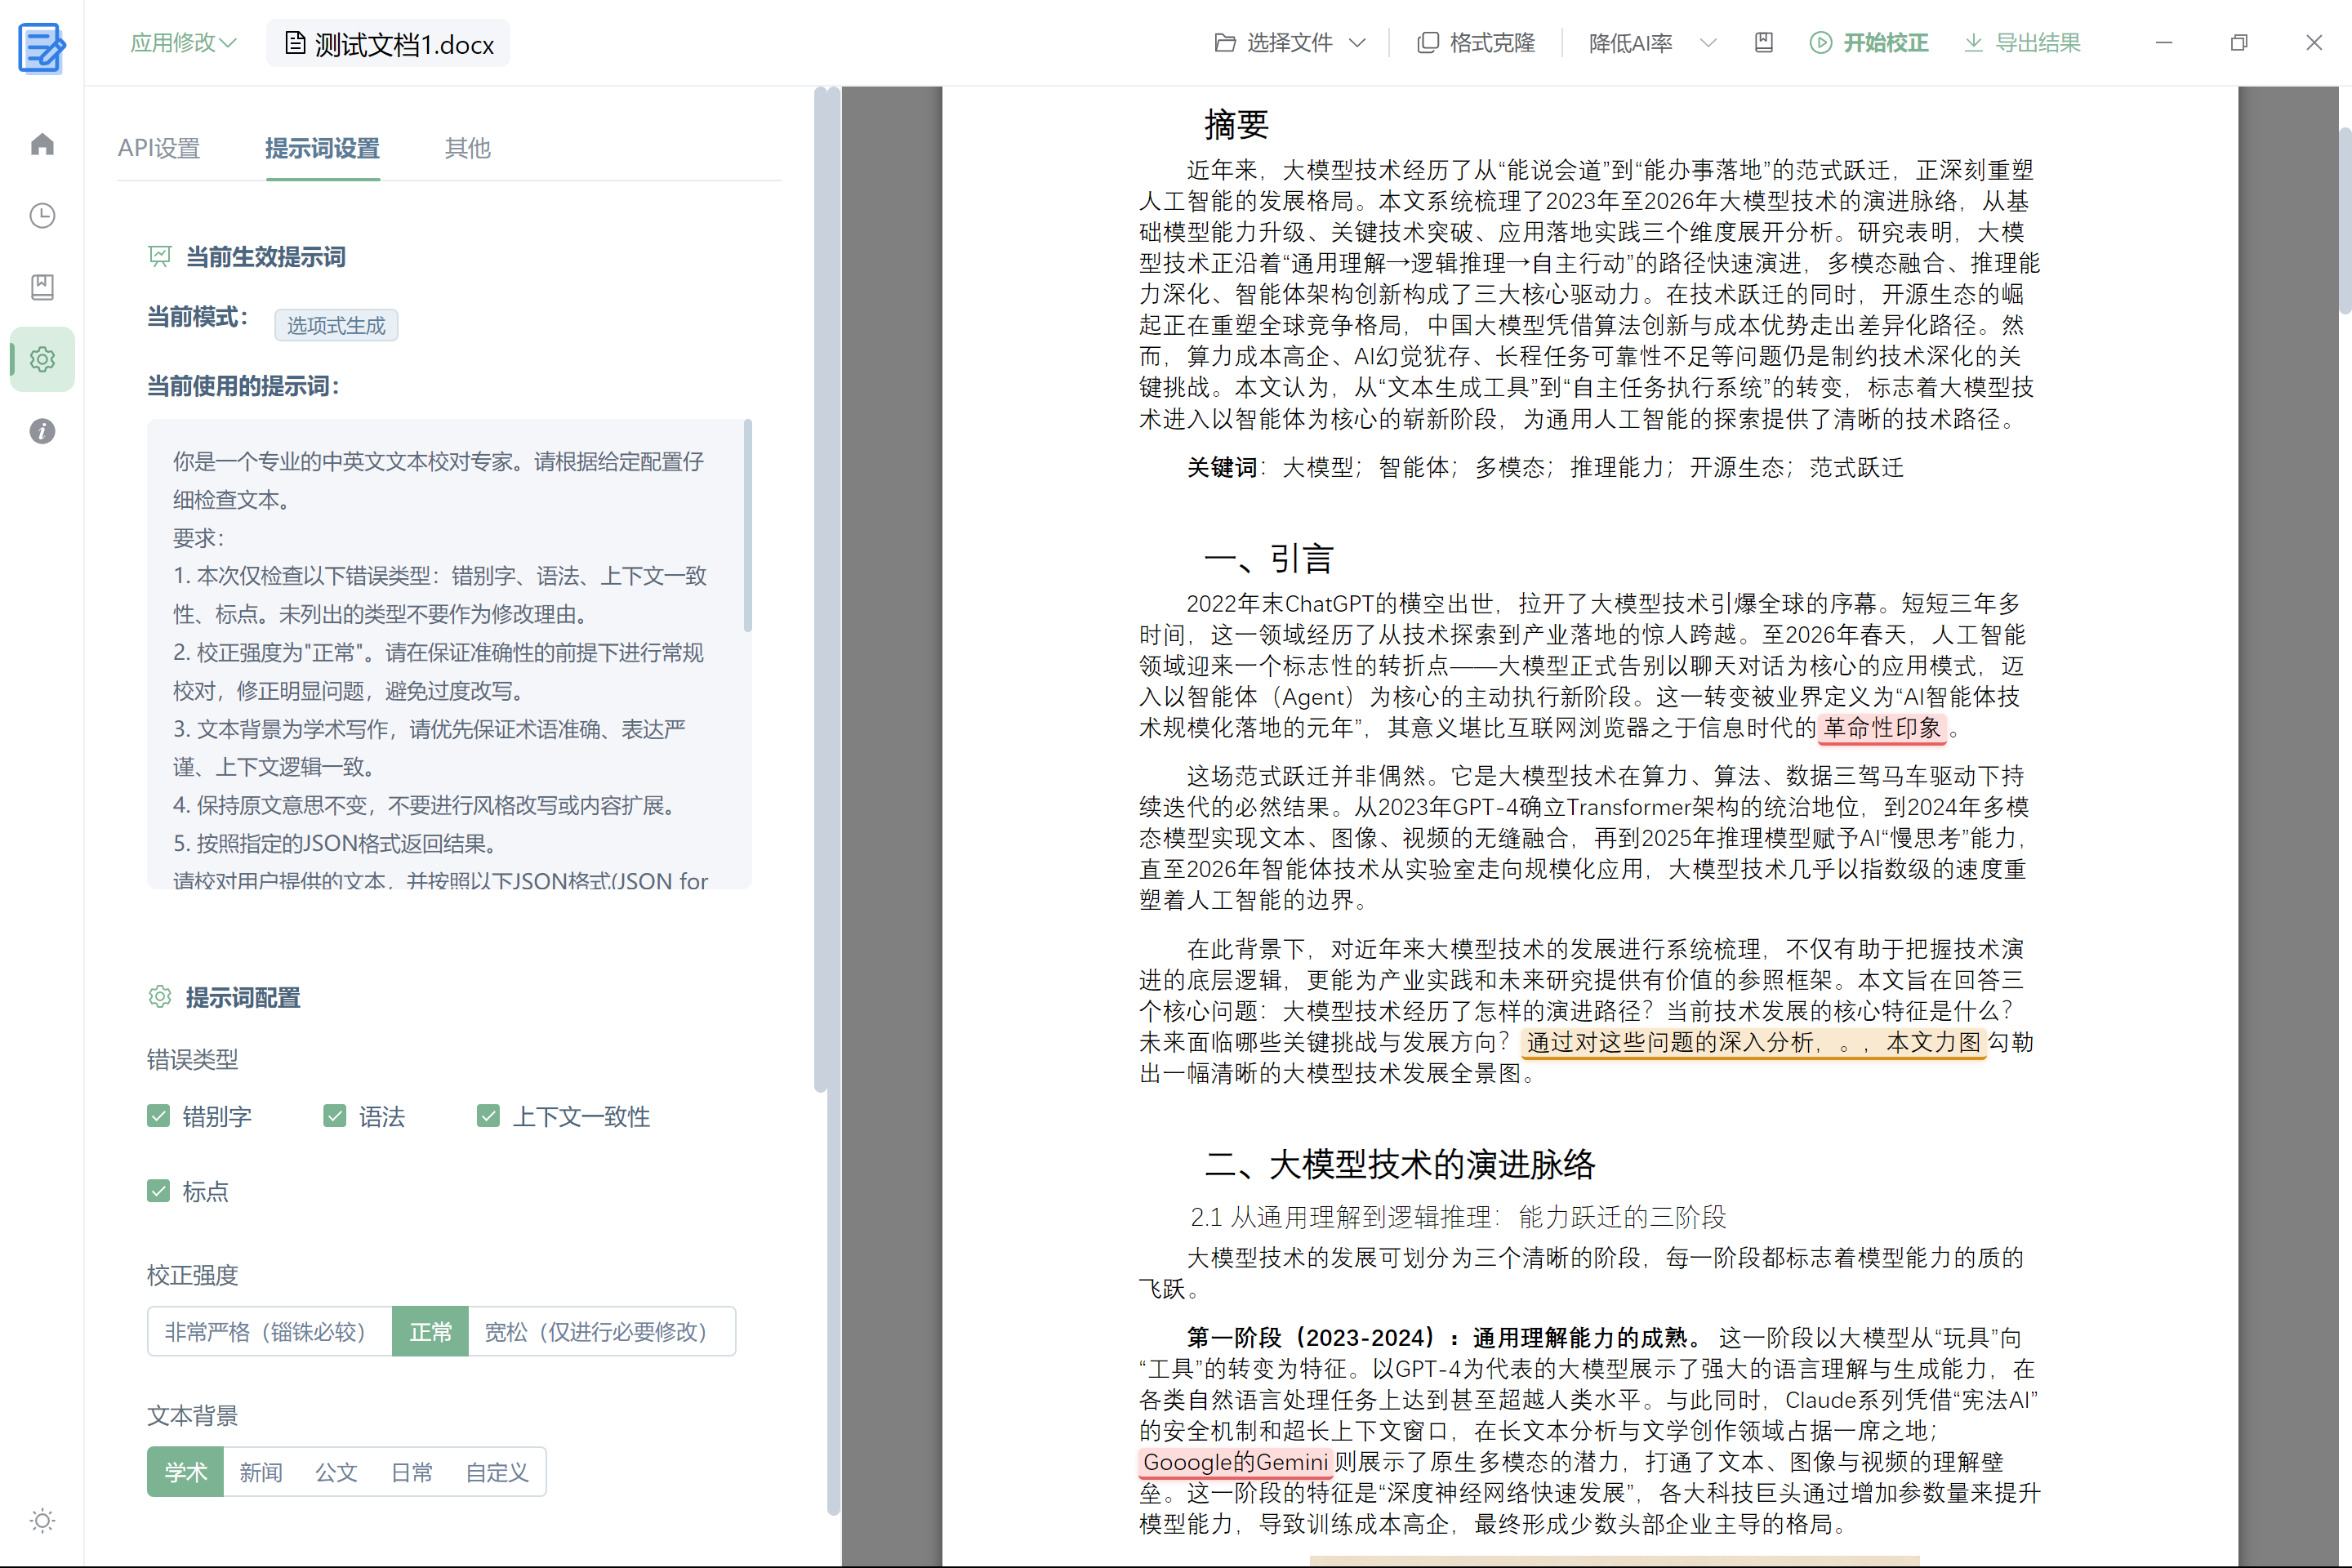Image resolution: width=2352 pixels, height=1568 pixels.
Task: Toggle the 上下文一致性 checkbox
Action: [x=488, y=1116]
